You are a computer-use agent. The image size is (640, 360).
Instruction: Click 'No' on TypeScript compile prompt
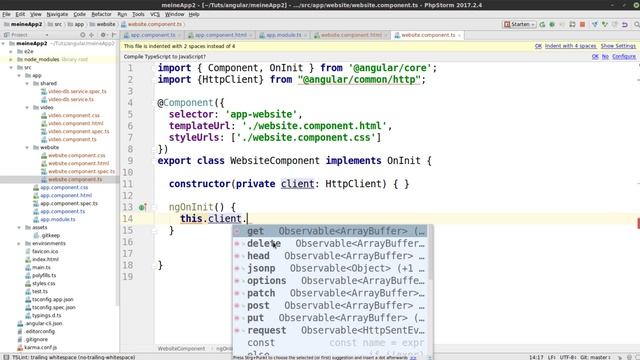(605, 57)
